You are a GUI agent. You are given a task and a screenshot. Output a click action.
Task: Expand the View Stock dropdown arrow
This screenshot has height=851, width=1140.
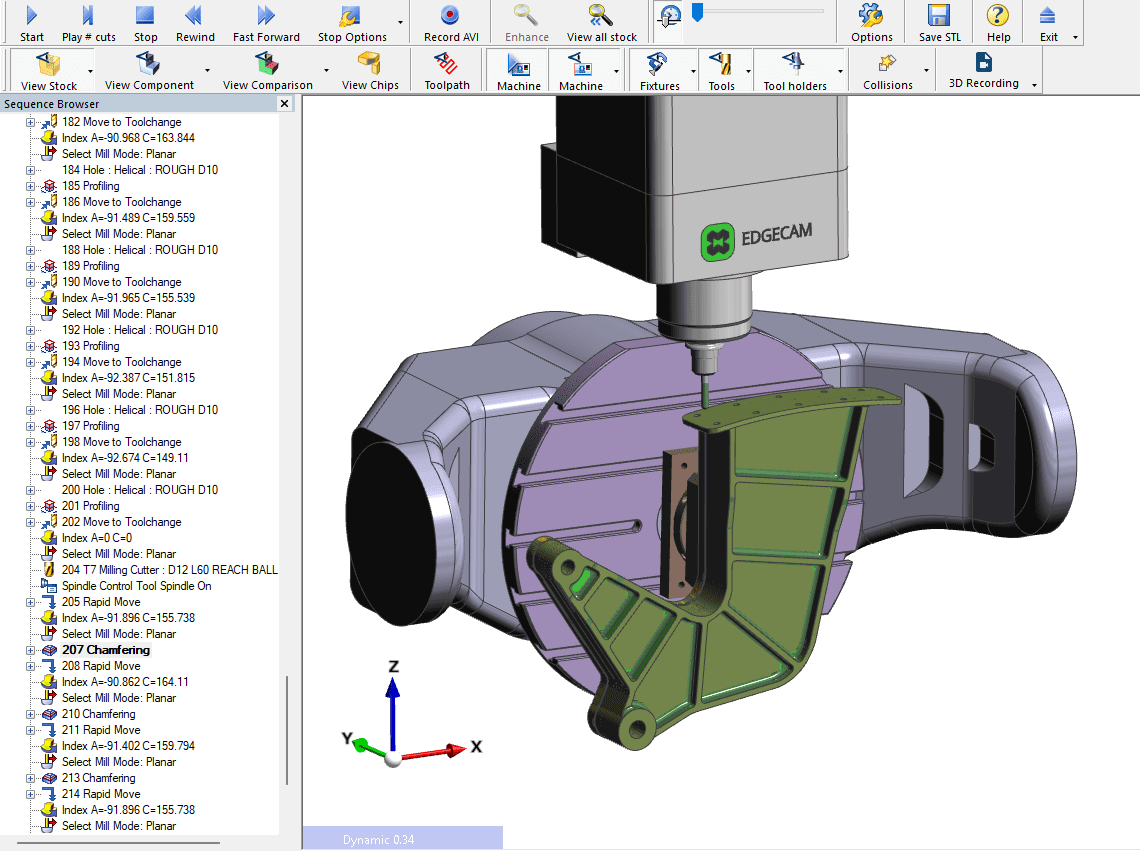(x=90, y=72)
